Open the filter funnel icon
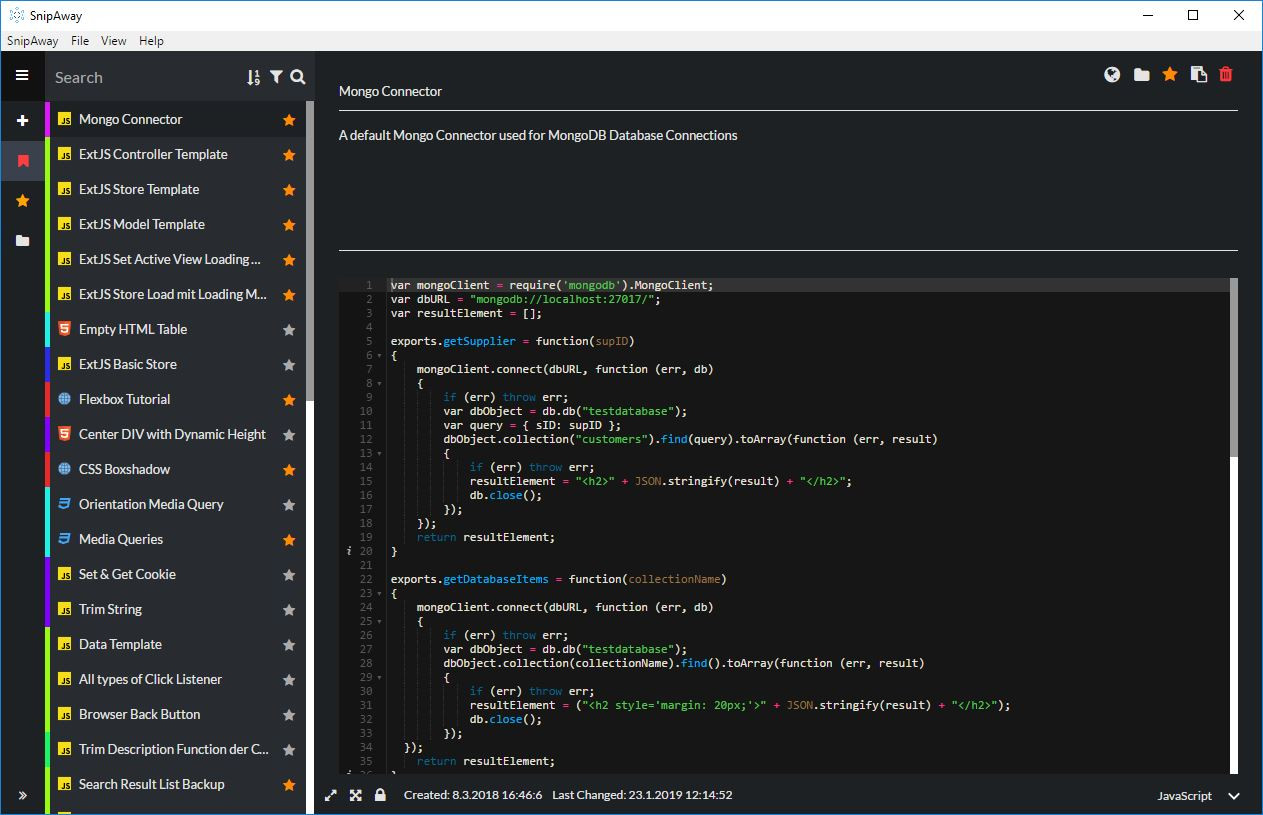 coord(276,76)
